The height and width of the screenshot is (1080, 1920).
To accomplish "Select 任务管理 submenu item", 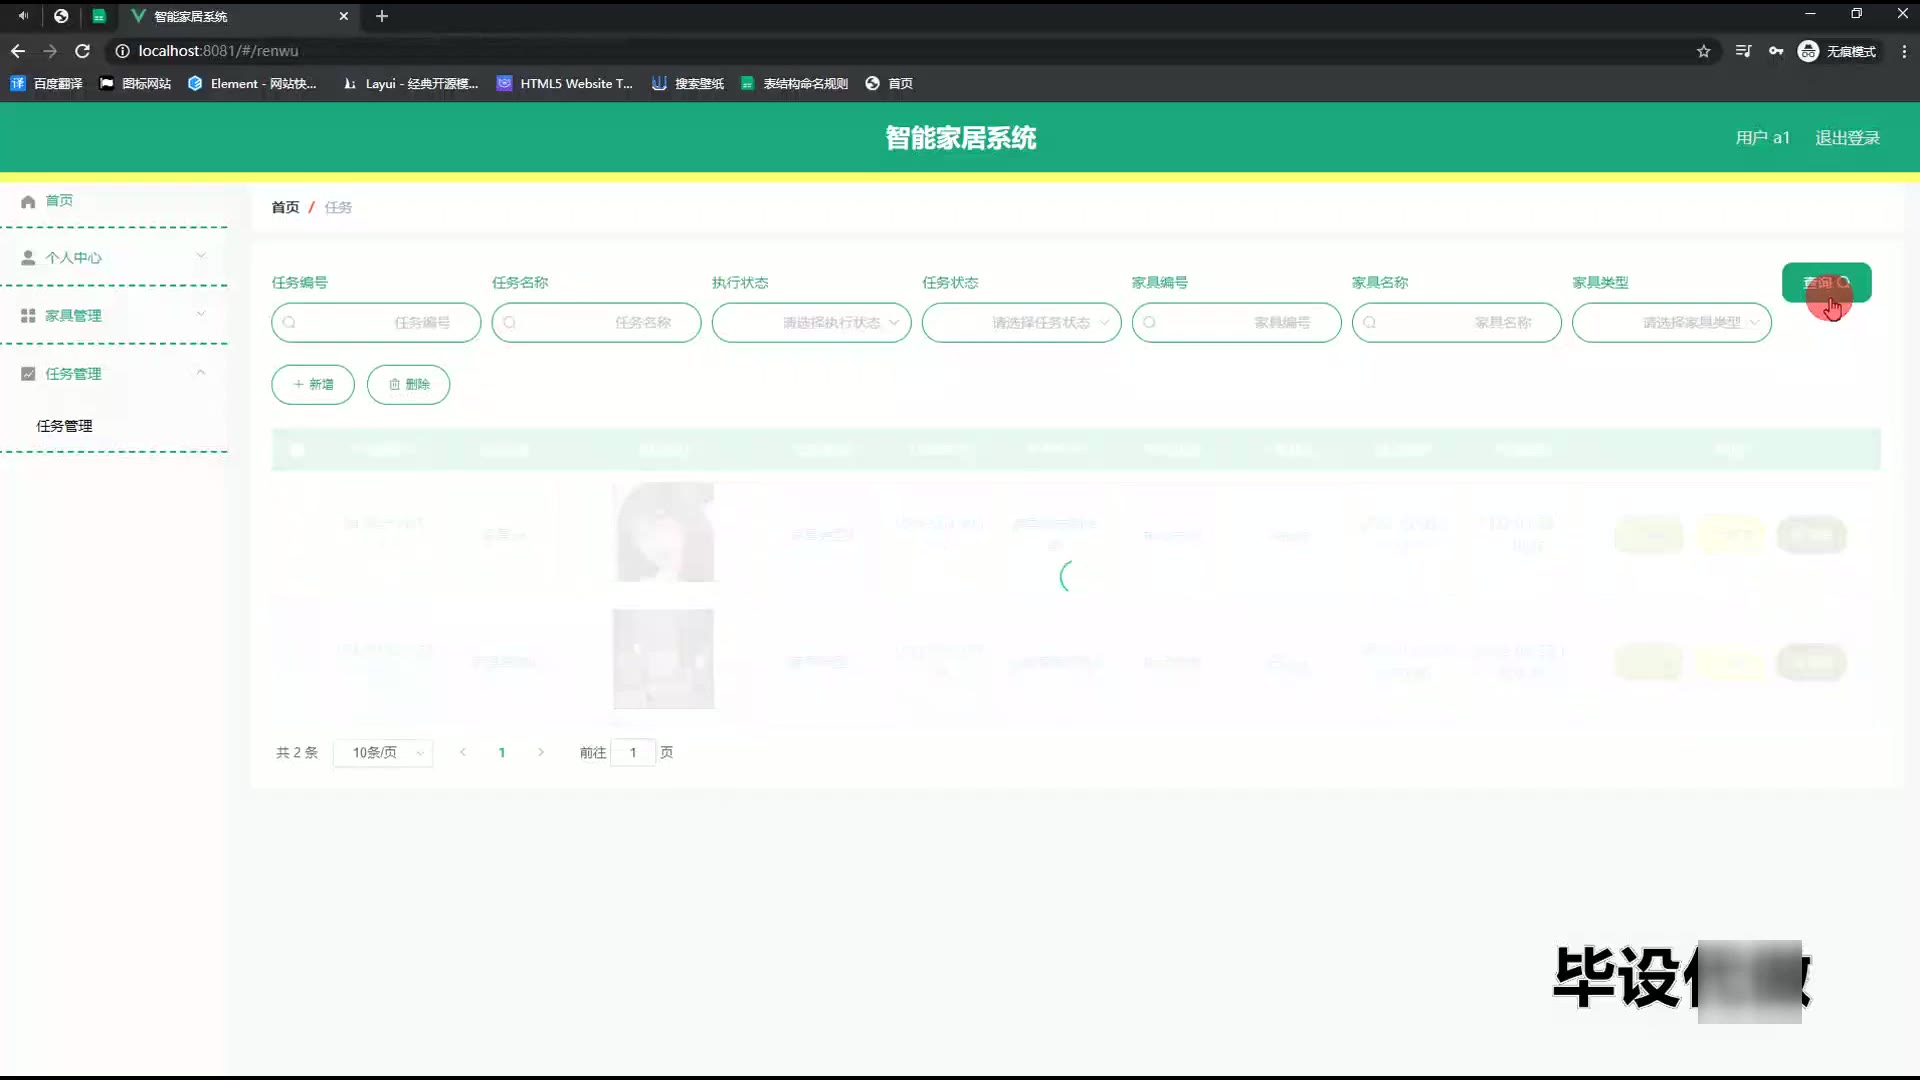I will click(x=65, y=426).
